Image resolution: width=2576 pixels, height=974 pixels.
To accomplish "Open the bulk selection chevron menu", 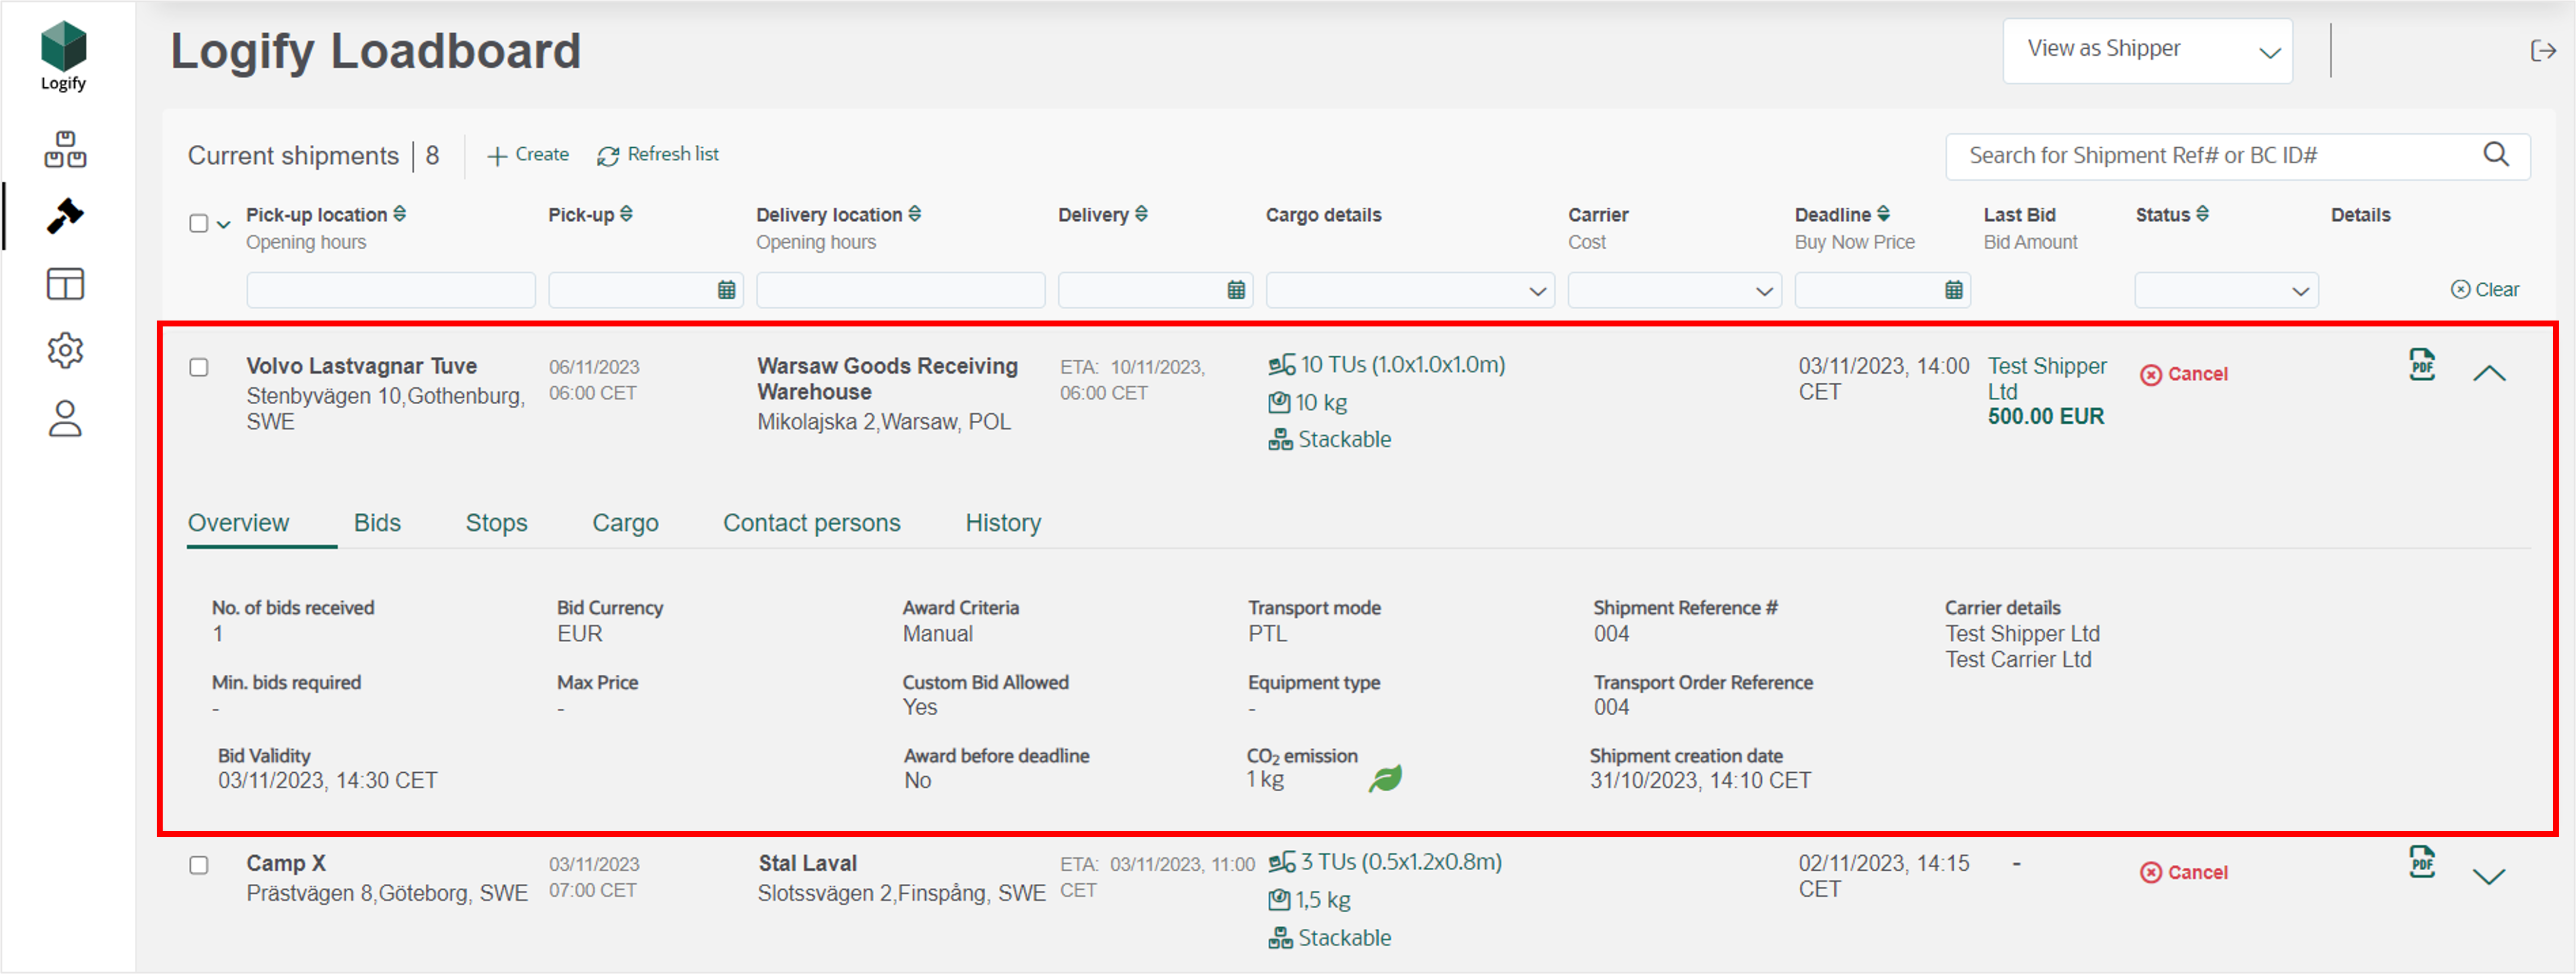I will pyautogui.click(x=224, y=224).
